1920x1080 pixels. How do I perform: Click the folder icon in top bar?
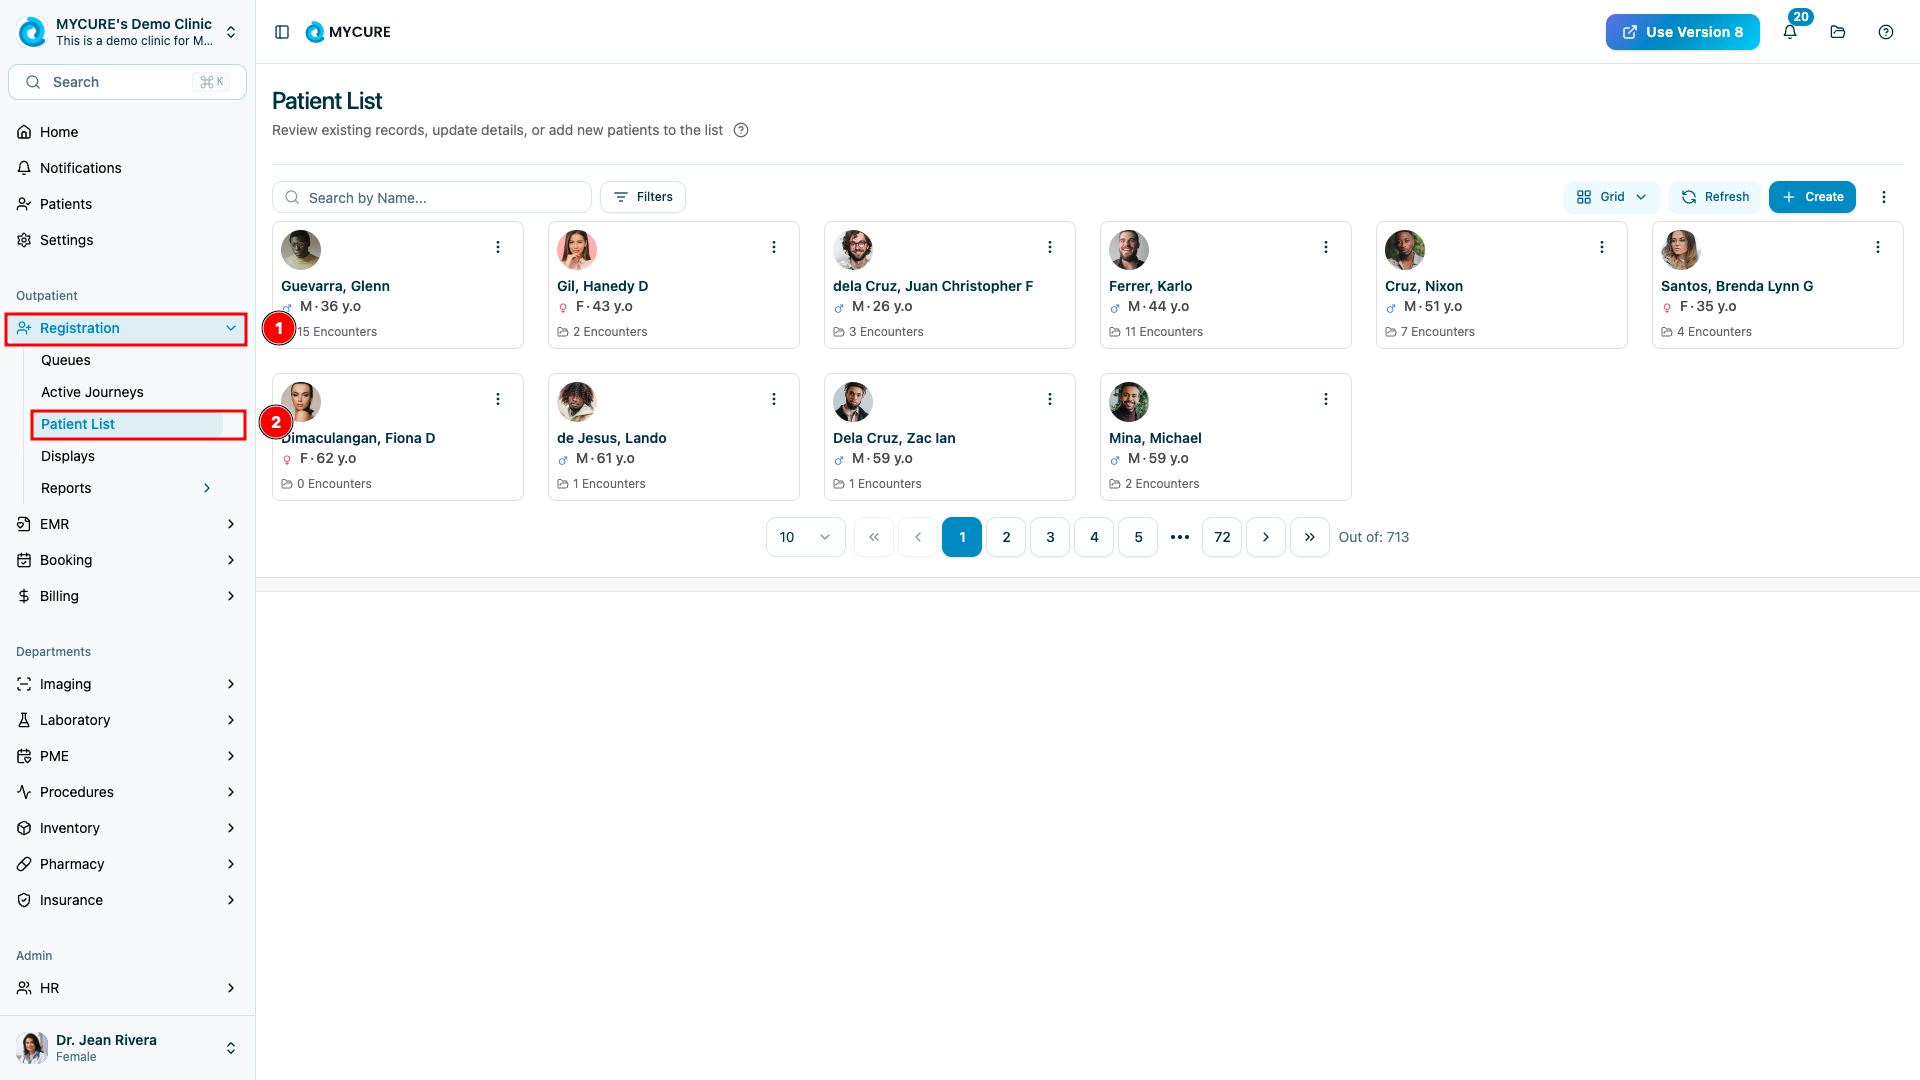click(x=1838, y=32)
